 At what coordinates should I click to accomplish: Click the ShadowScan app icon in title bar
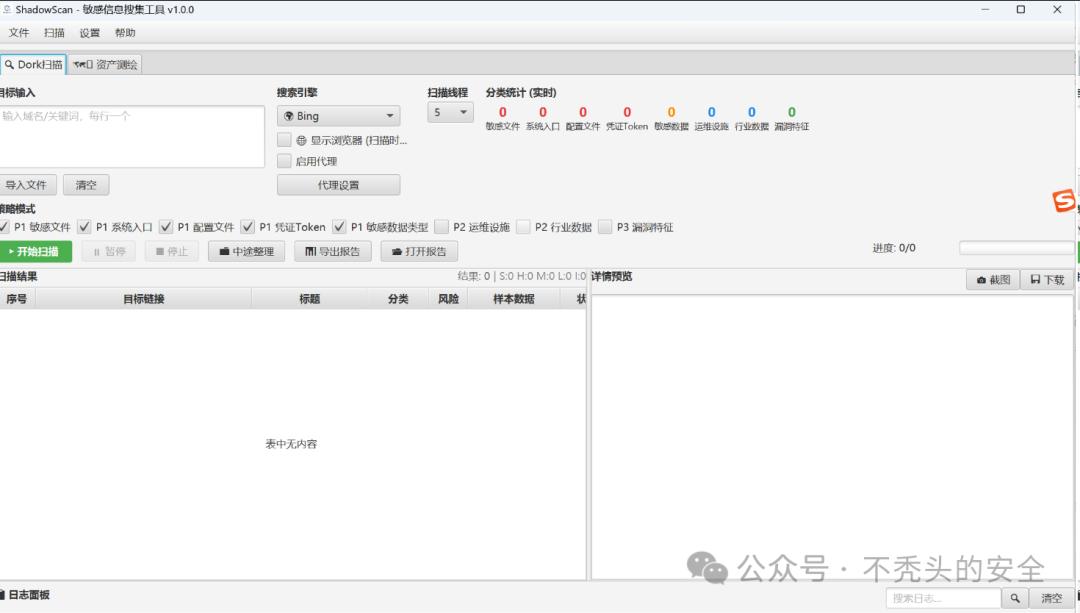6,10
